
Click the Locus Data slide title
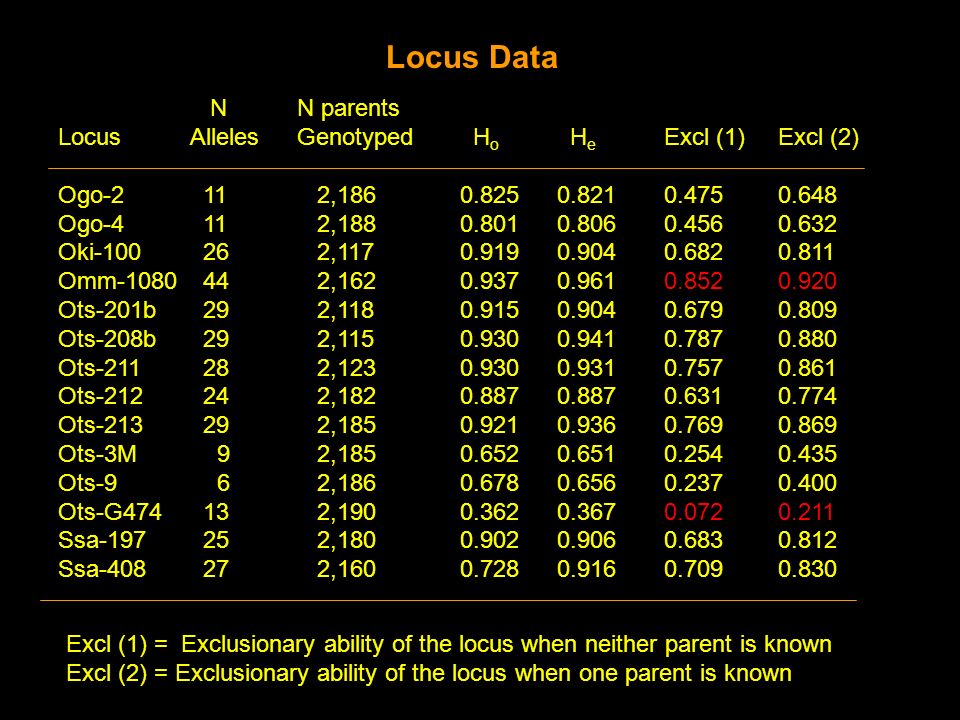pos(472,58)
